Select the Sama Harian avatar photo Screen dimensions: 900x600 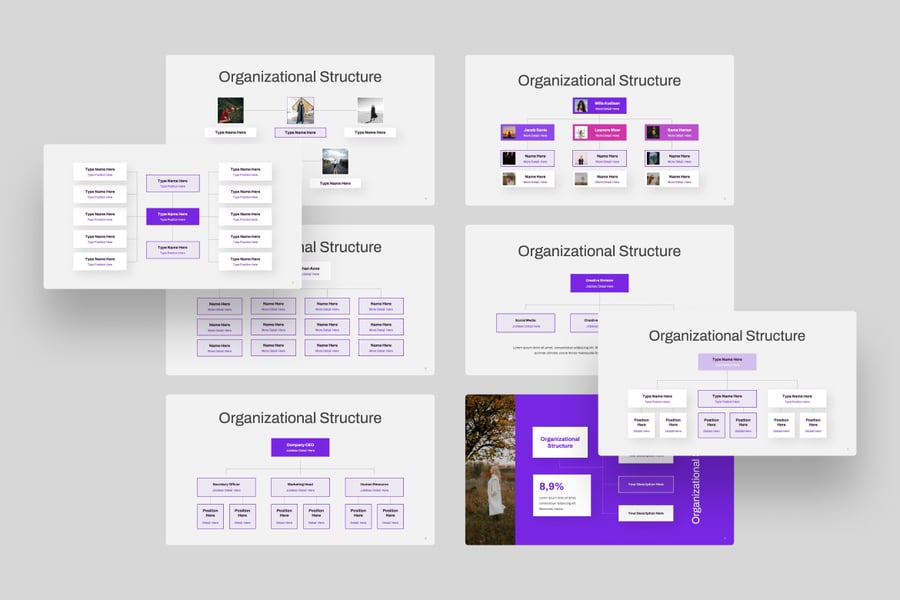(653, 132)
